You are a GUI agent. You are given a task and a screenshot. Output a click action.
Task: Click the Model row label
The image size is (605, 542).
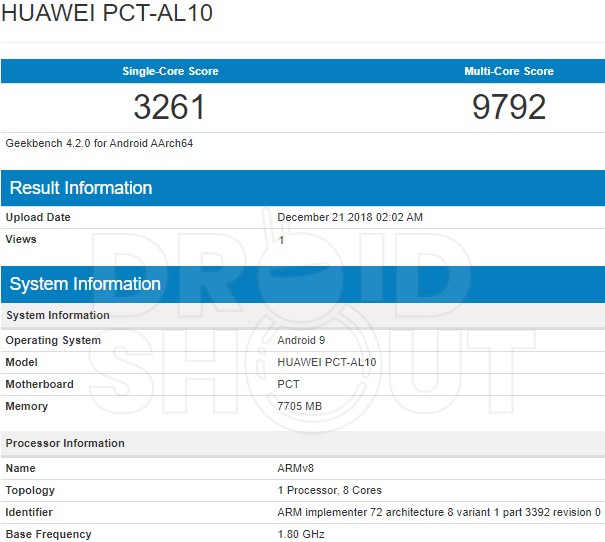point(21,362)
